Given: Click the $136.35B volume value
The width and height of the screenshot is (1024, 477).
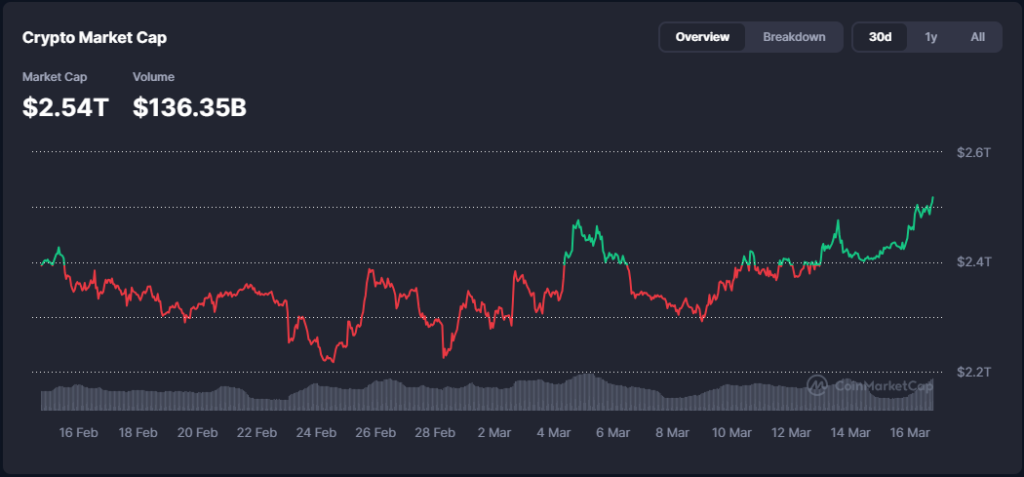Looking at the screenshot, I should [x=189, y=107].
